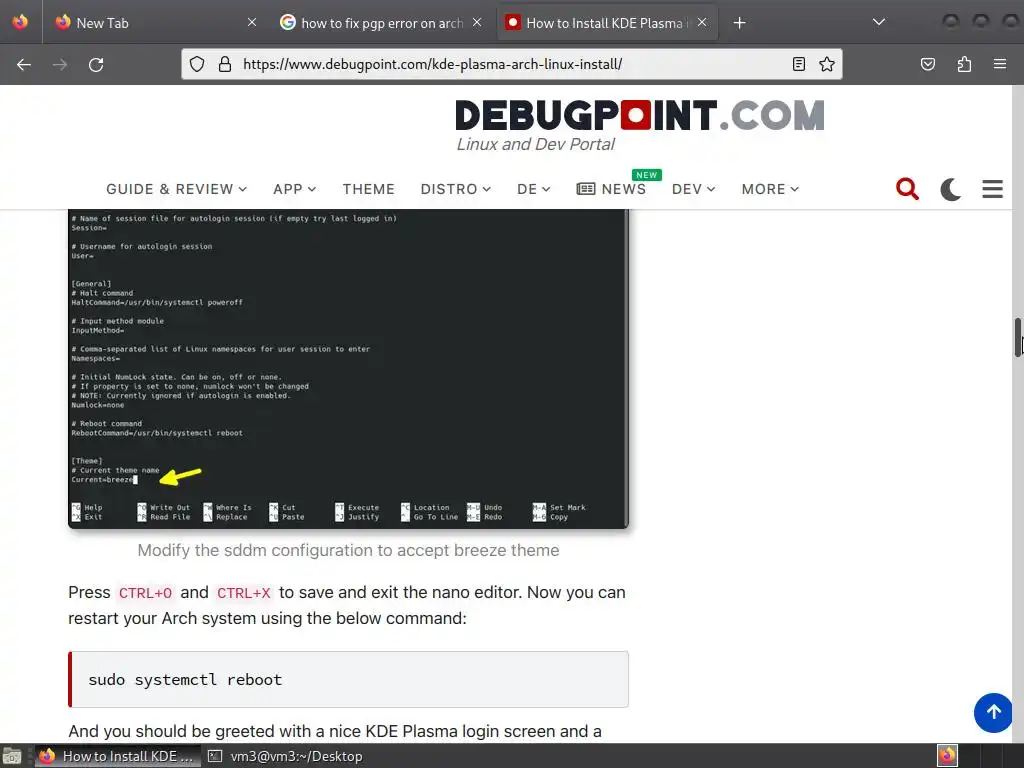Viewport: 1024px width, 768px height.
Task: Click the Linux and Dev Portal tagline
Action: coord(536,144)
